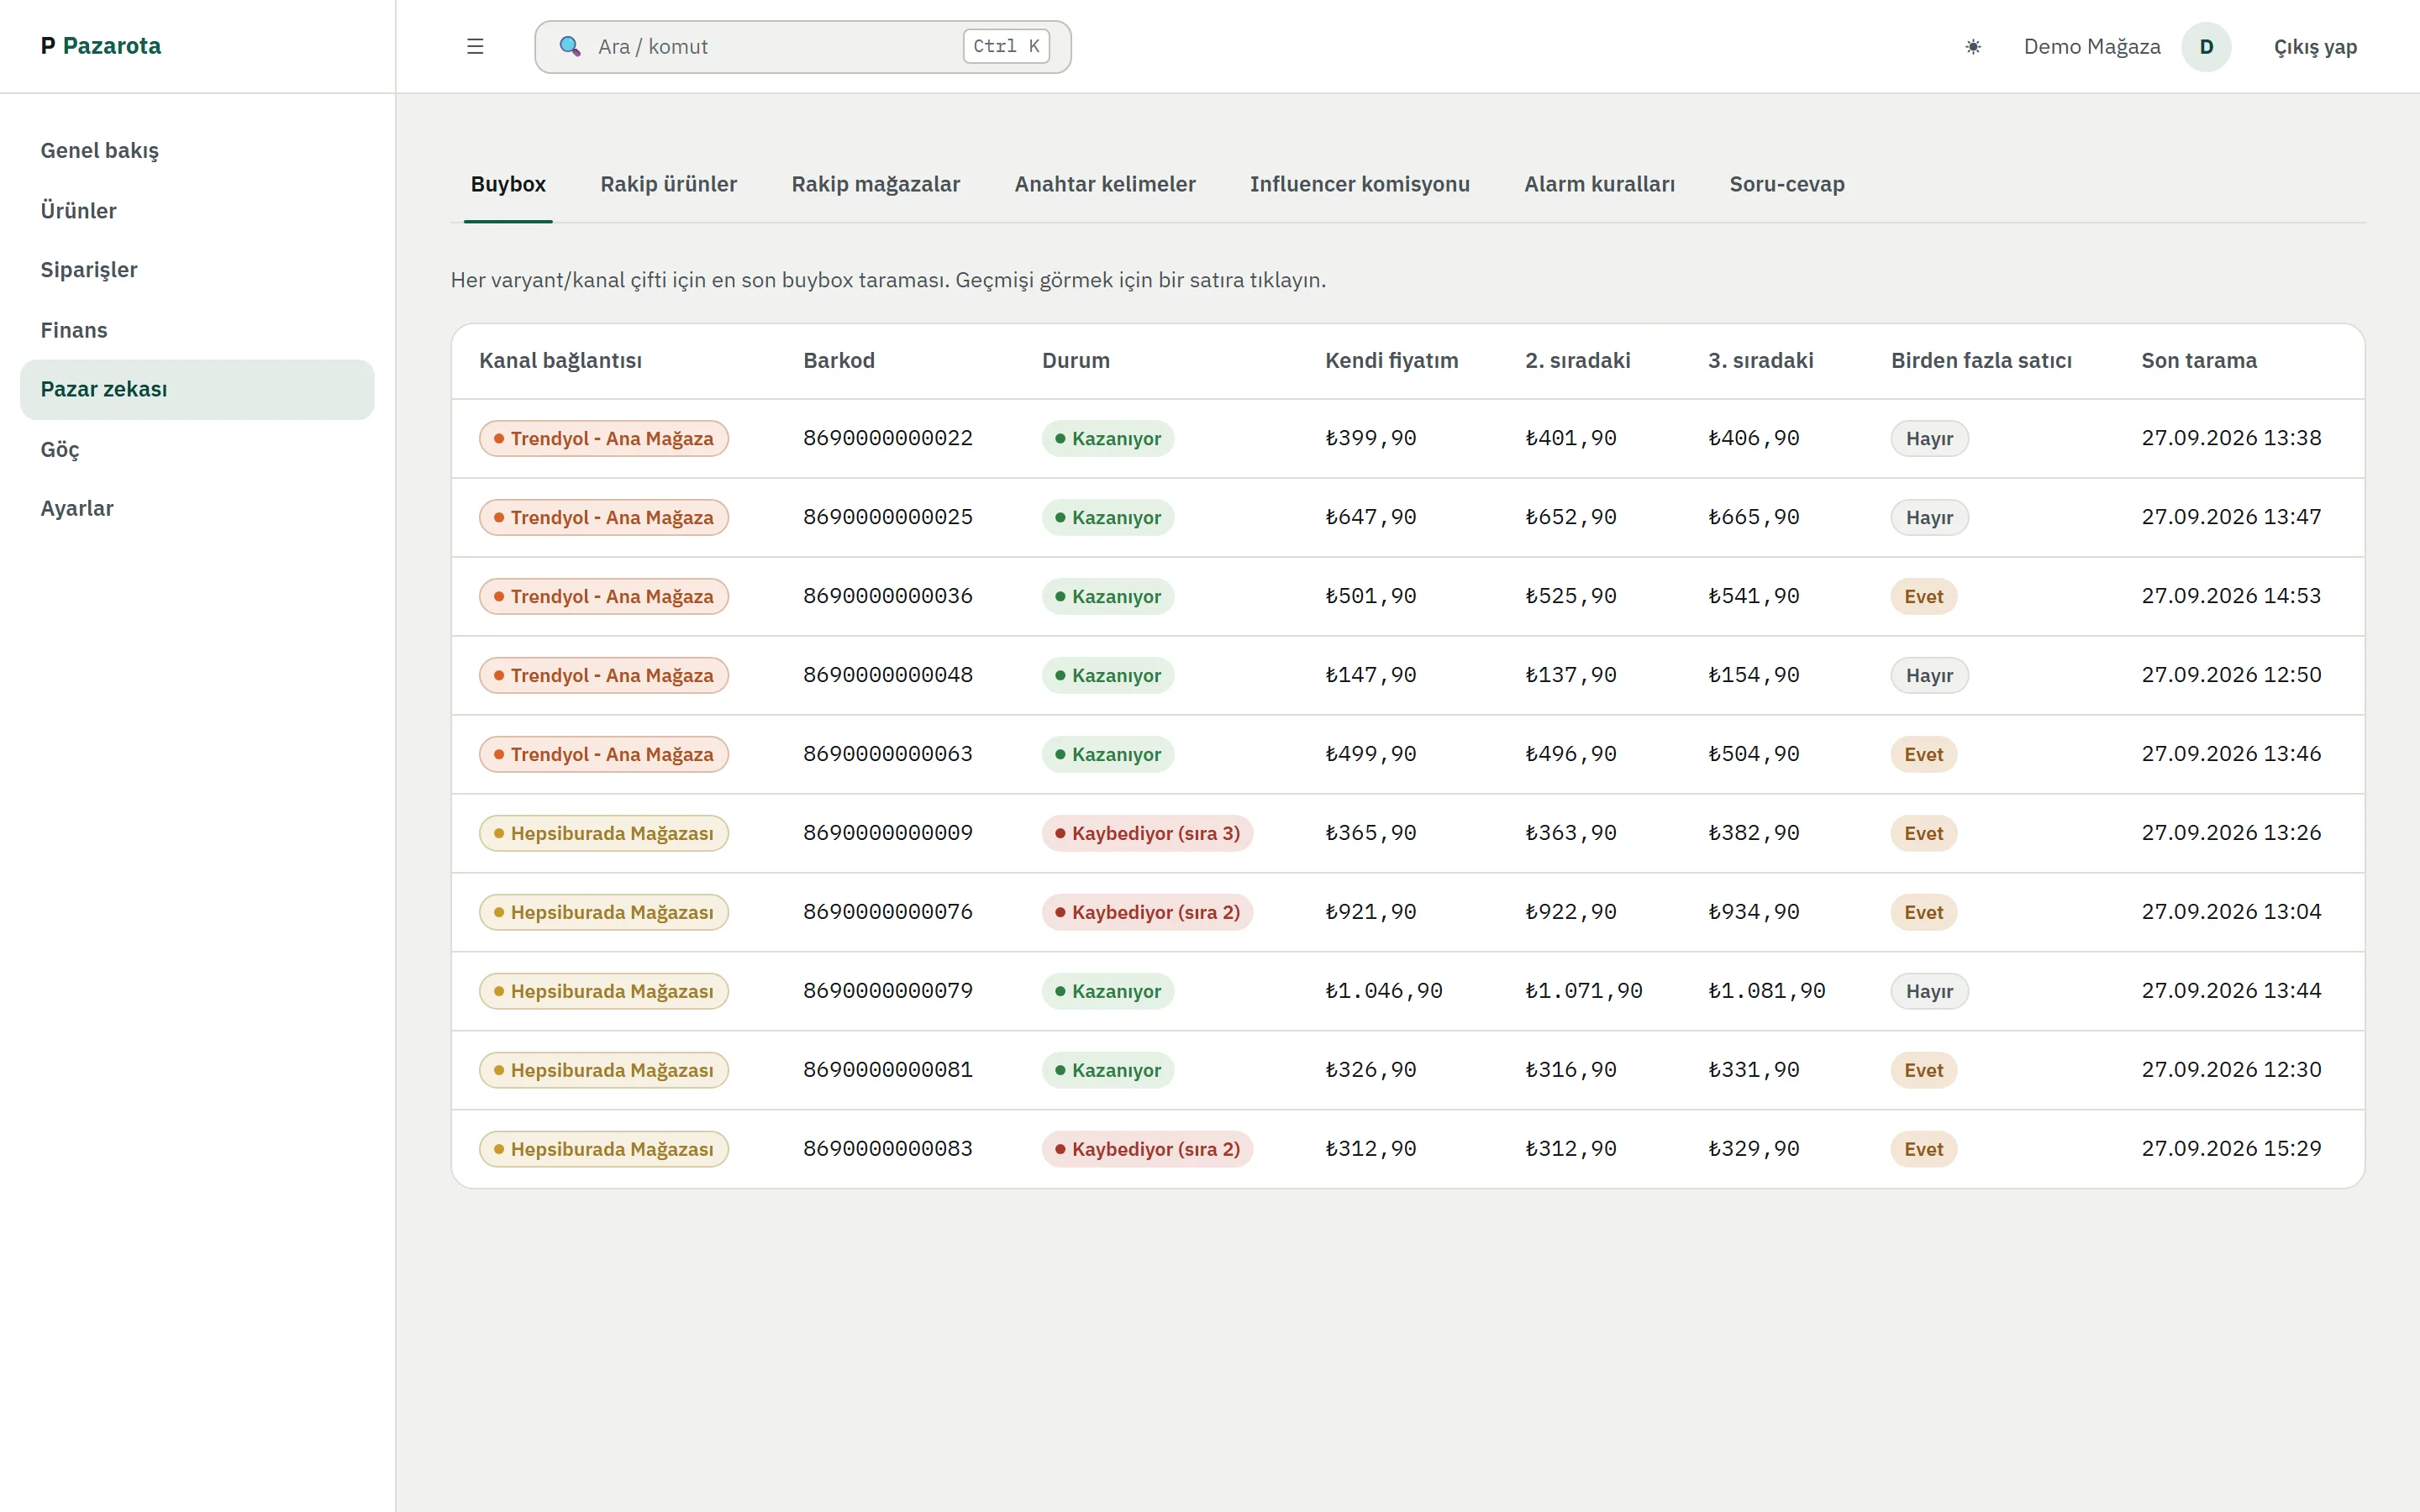Screen dimensions: 2420x1512
Task: Click Kendi fiyatım column header
Action: tap(1391, 361)
